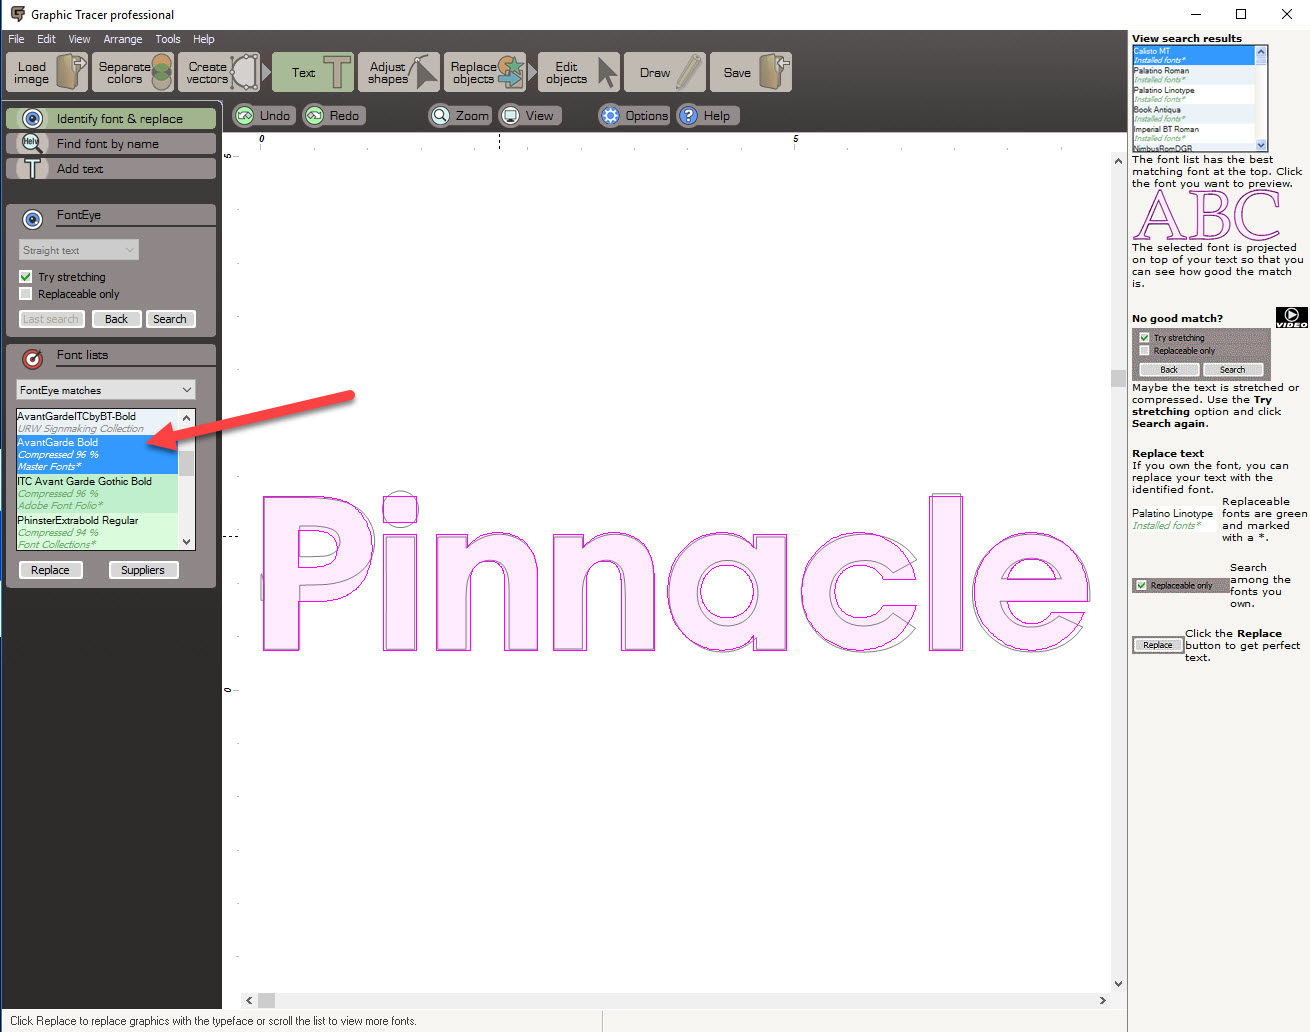Open the View monitor button

click(x=528, y=116)
